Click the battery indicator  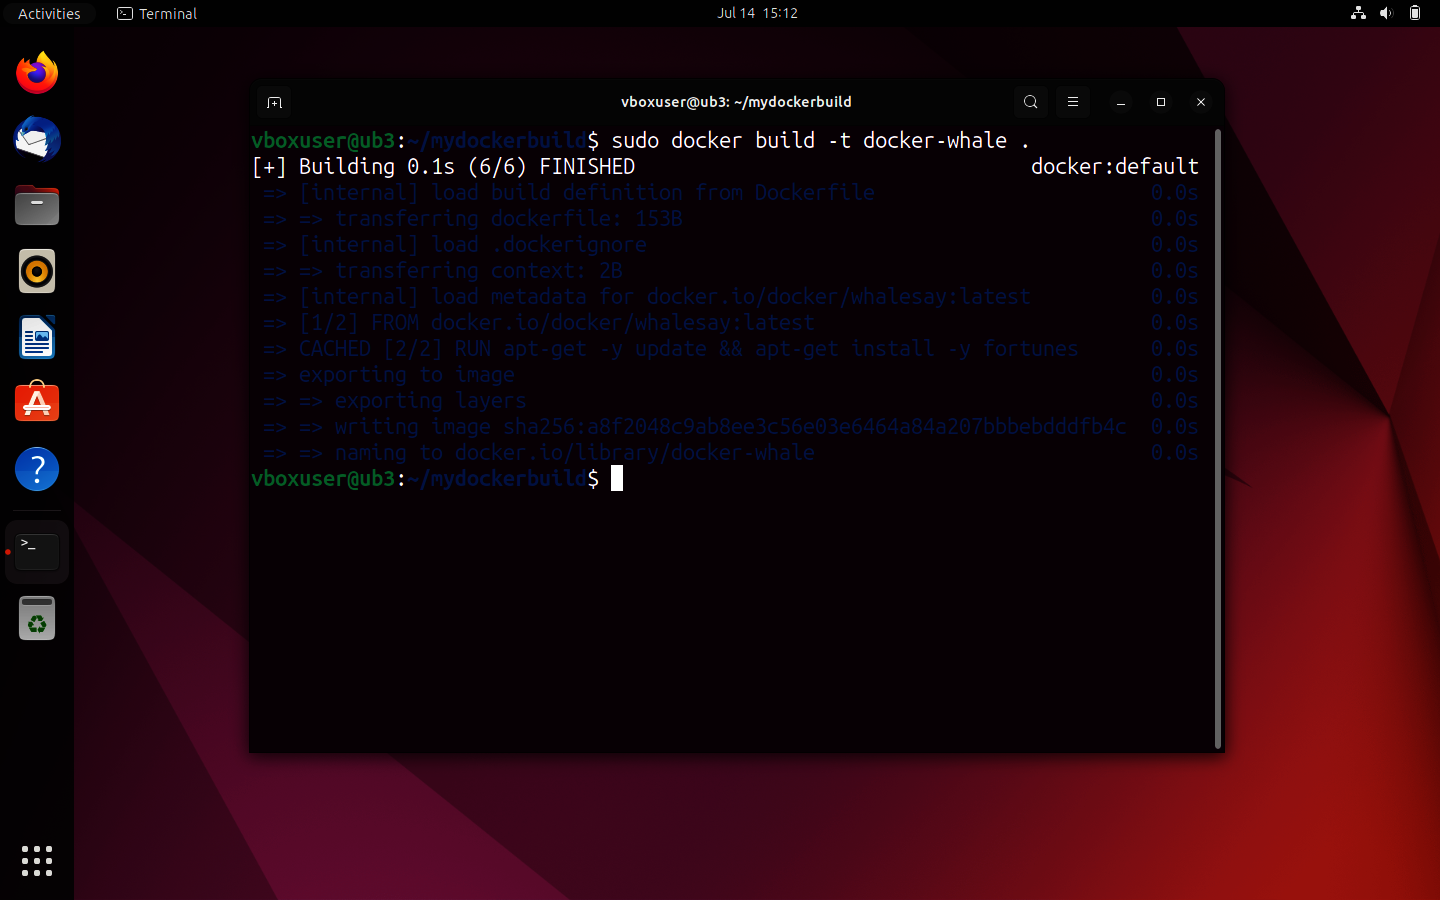pos(1414,13)
